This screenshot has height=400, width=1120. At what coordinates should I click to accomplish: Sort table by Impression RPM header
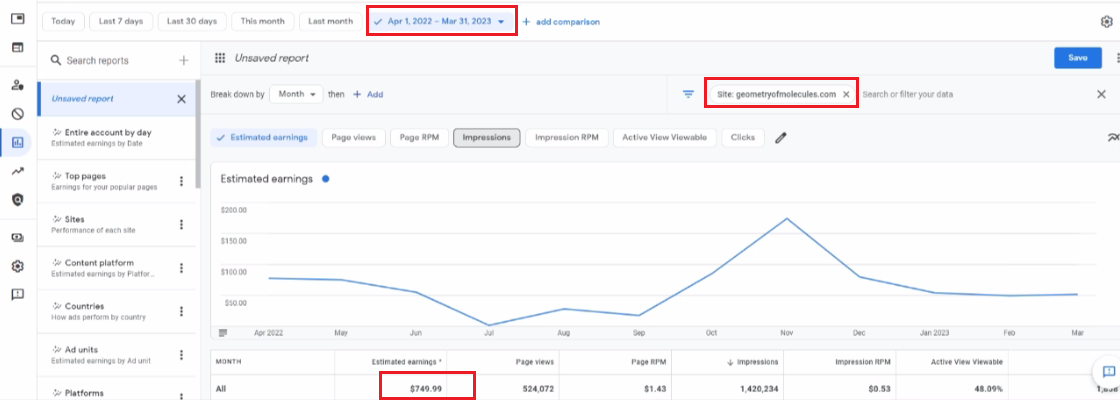click(861, 362)
